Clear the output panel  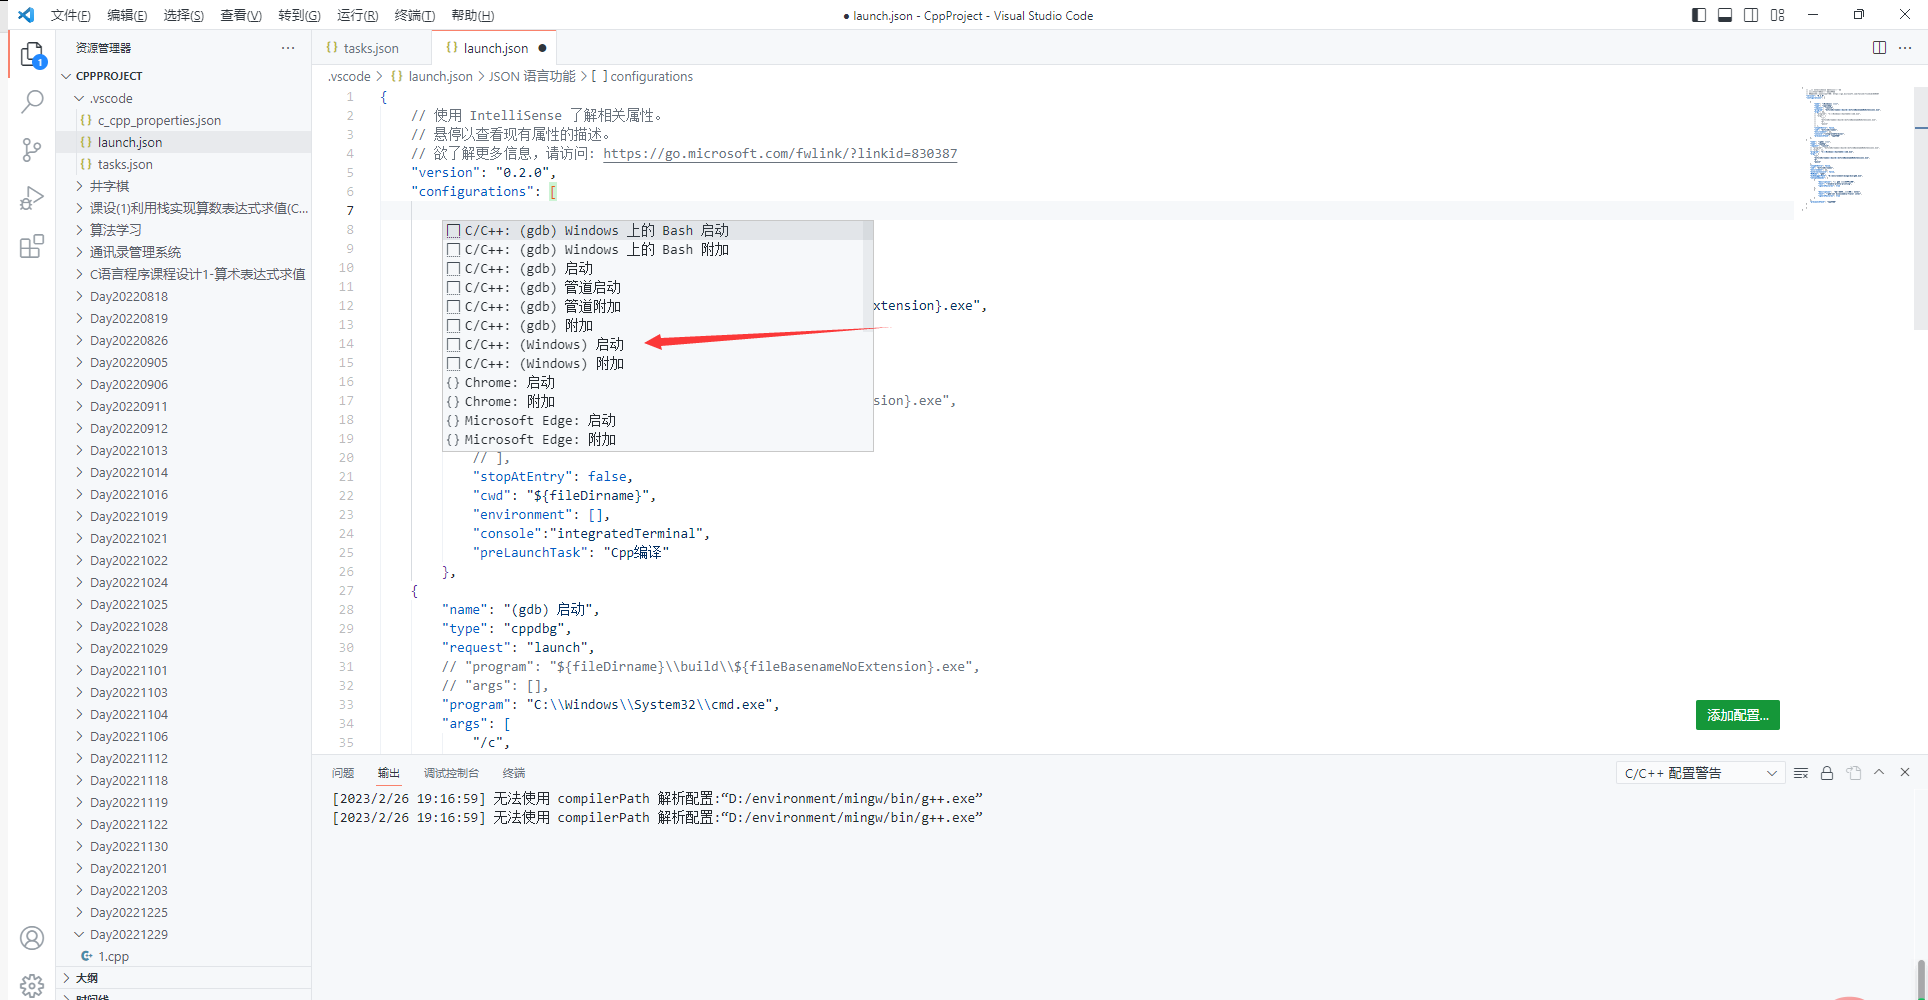(1801, 773)
